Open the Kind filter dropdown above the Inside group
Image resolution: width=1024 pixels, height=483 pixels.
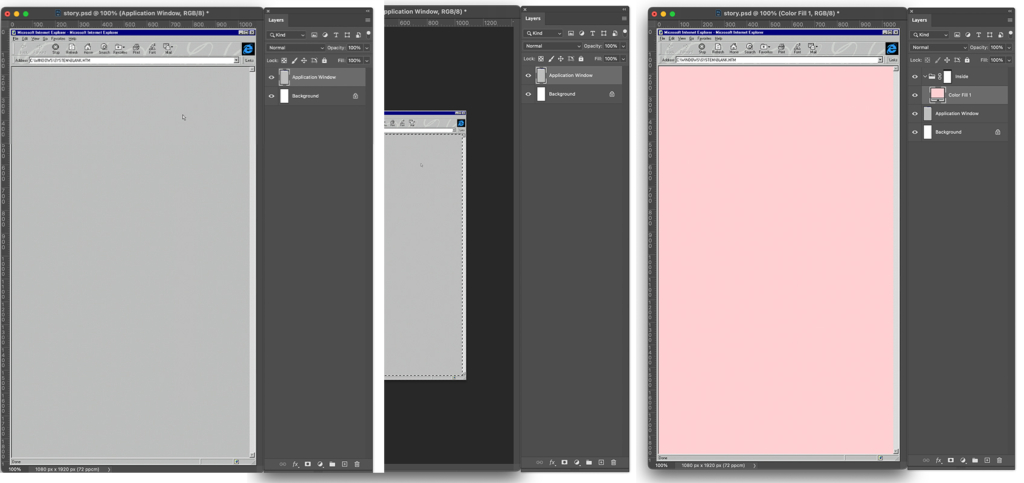tap(929, 35)
